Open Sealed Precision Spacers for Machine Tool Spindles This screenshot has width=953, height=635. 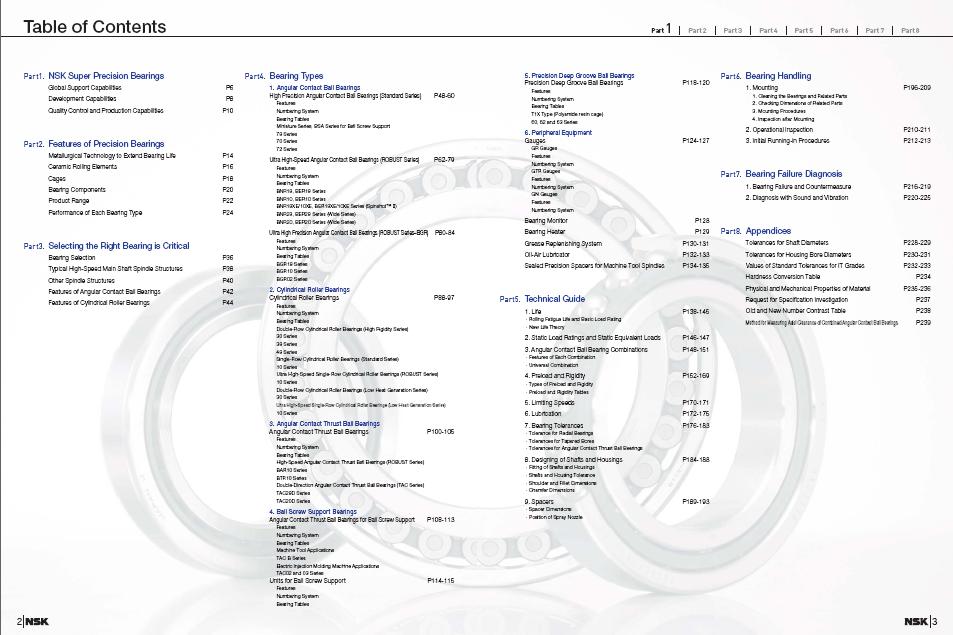(594, 266)
